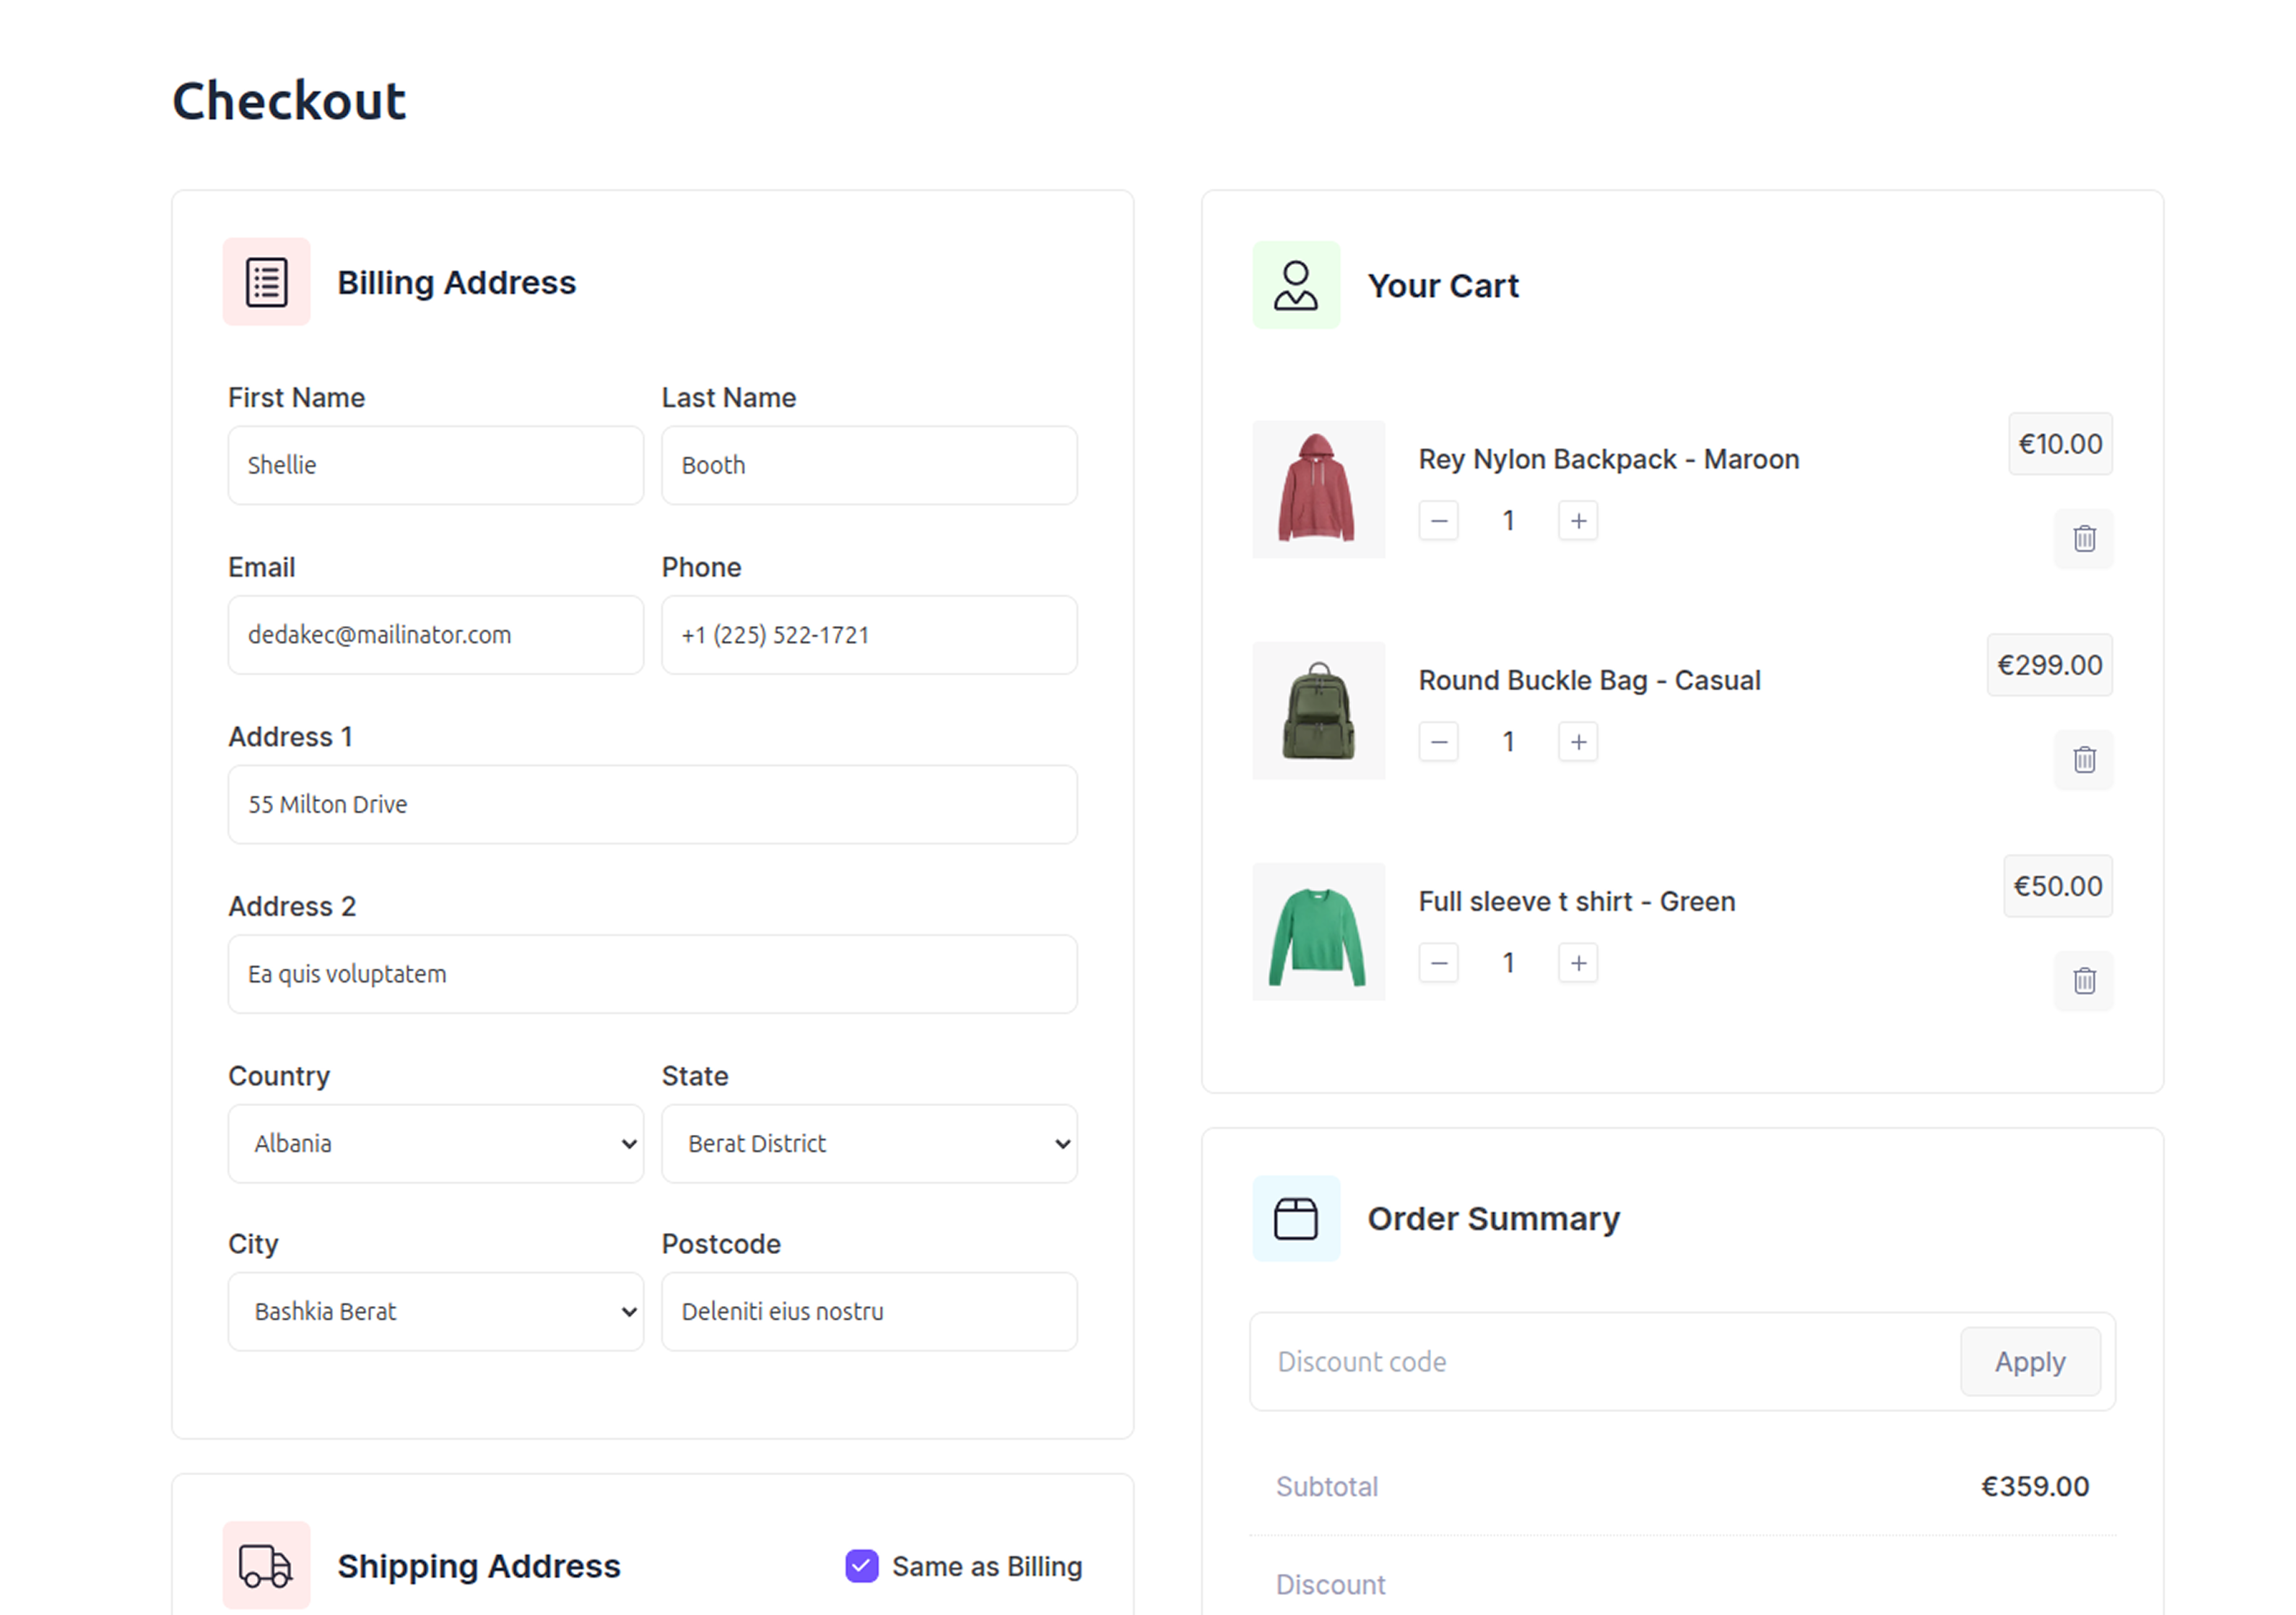Click the green t shirt thumbnail

click(x=1318, y=932)
